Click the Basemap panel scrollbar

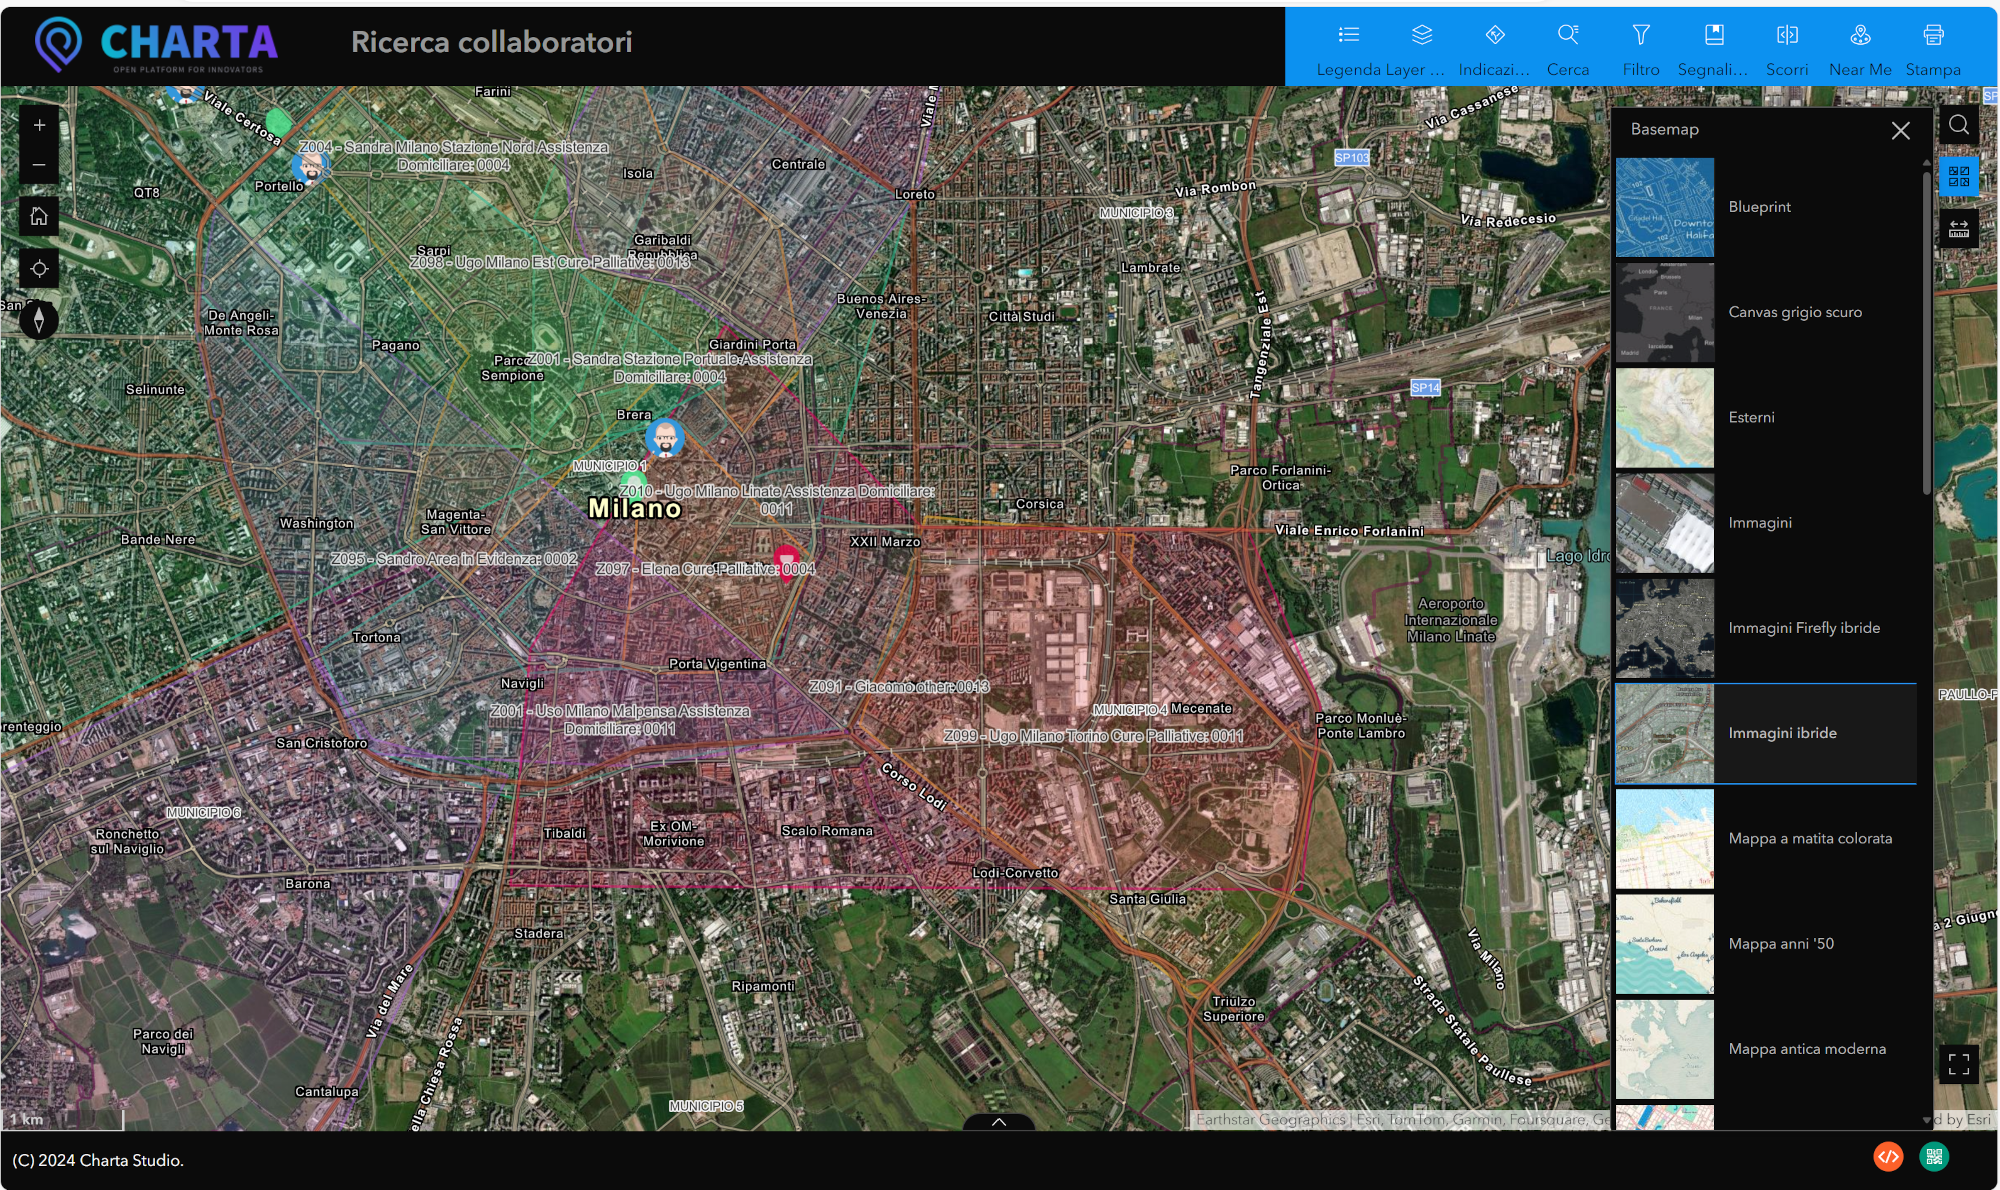pos(1926,335)
